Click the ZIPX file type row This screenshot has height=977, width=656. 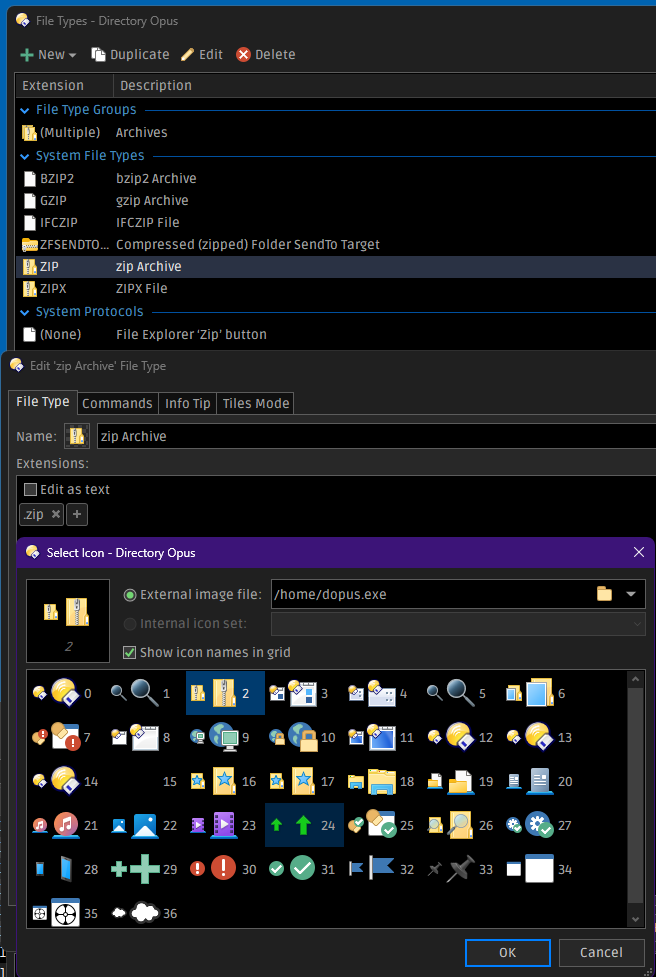(x=336, y=289)
